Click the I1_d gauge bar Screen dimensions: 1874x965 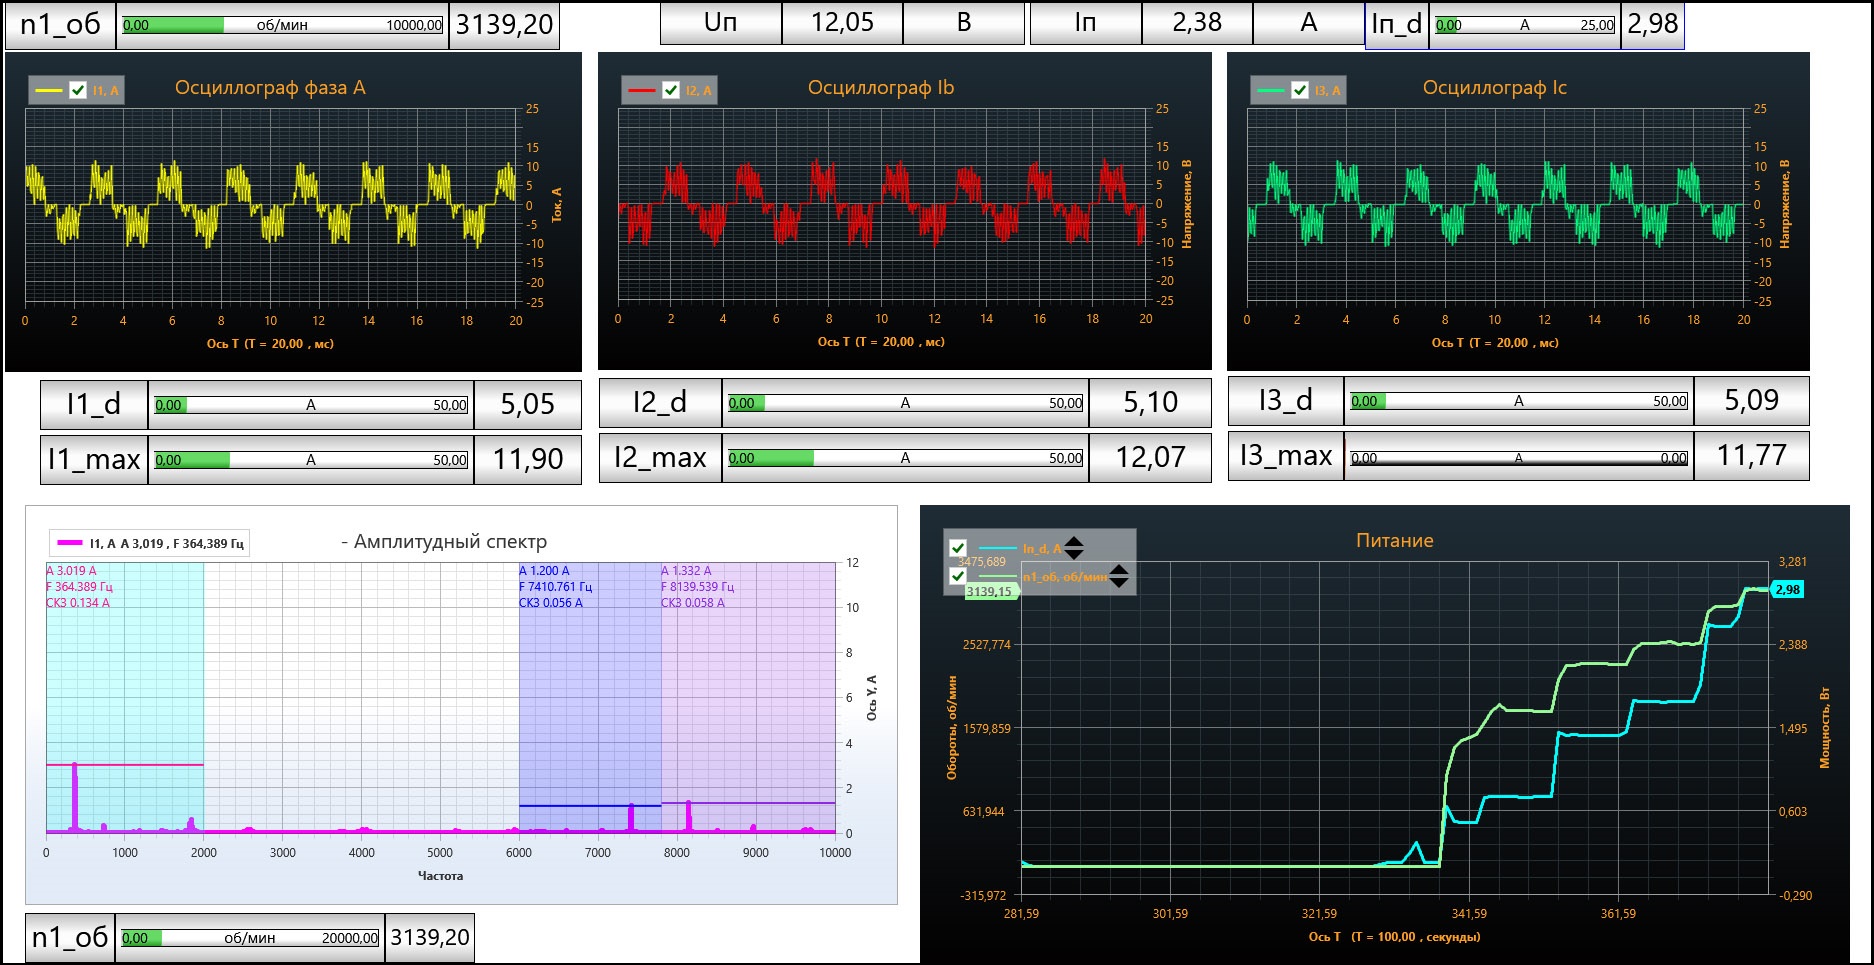311,405
